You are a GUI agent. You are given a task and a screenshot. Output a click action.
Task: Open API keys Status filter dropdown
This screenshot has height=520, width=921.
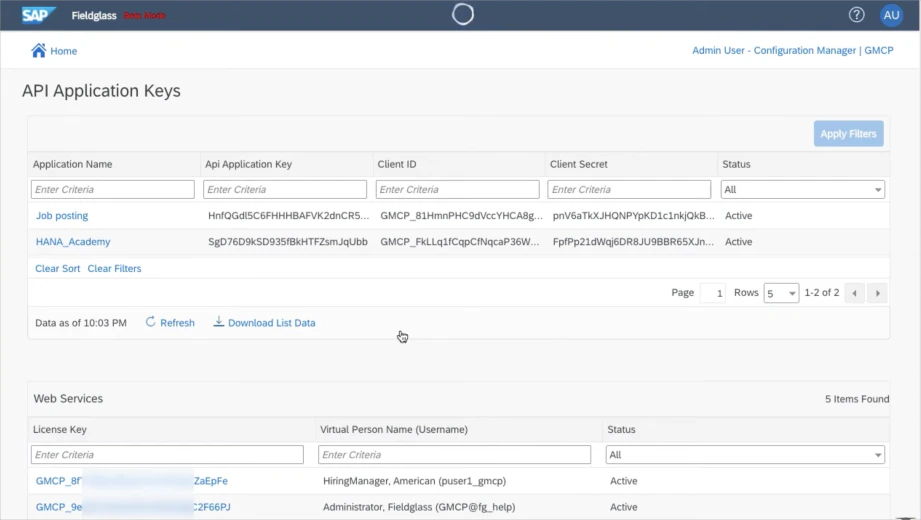802,189
